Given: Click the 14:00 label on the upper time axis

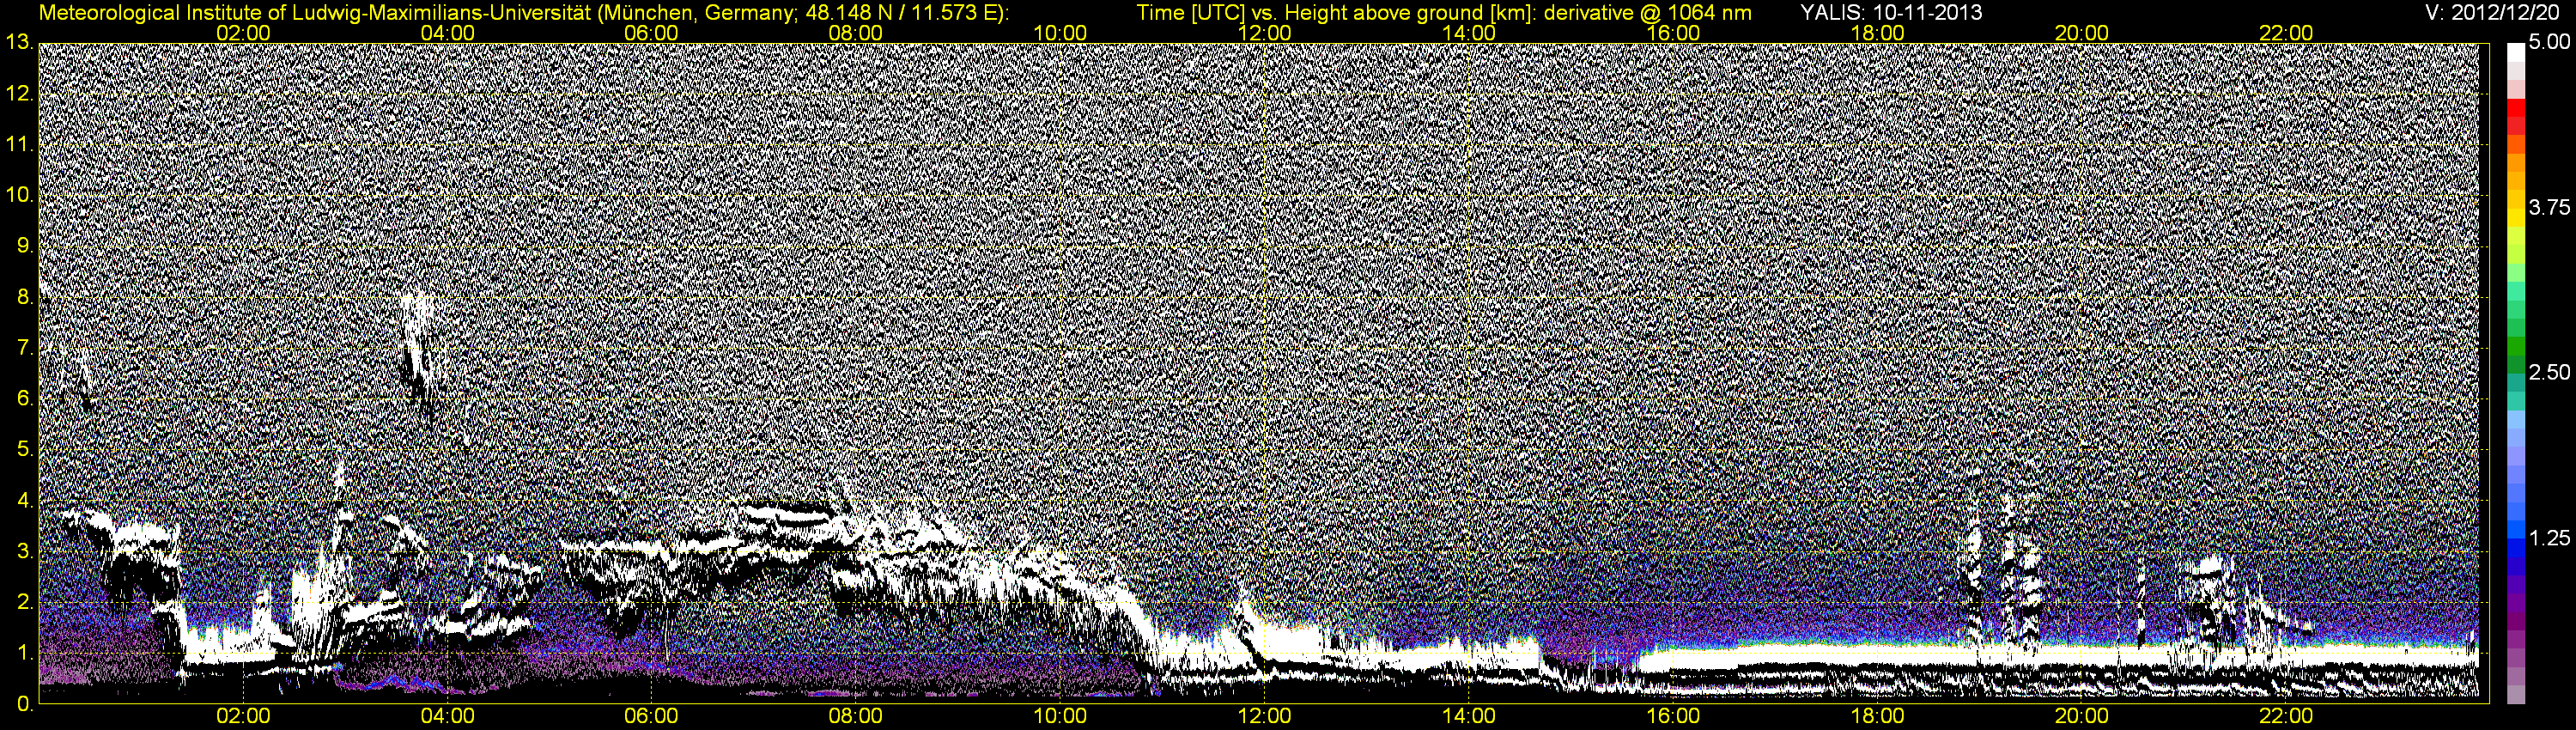Looking at the screenshot, I should point(1469,33).
